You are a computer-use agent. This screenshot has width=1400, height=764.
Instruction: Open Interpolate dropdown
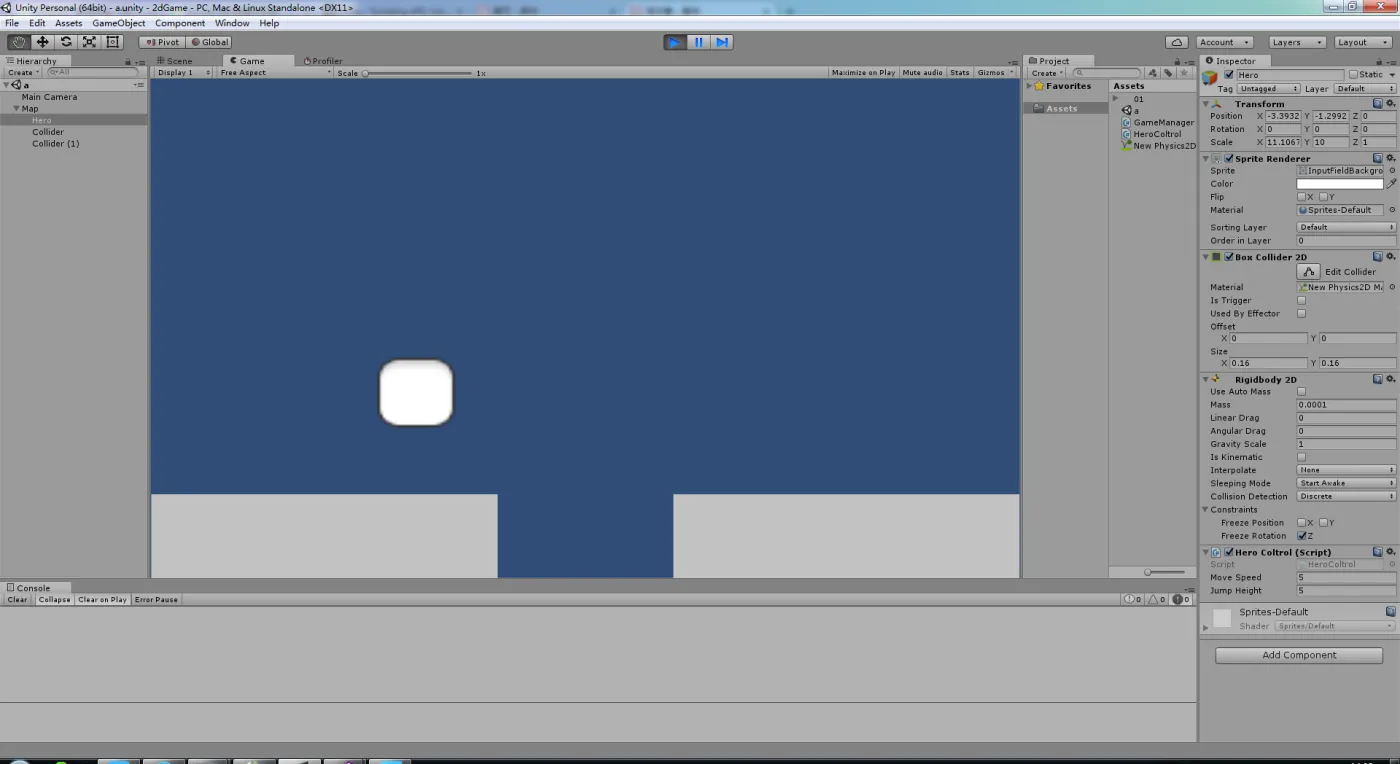(x=1346, y=470)
